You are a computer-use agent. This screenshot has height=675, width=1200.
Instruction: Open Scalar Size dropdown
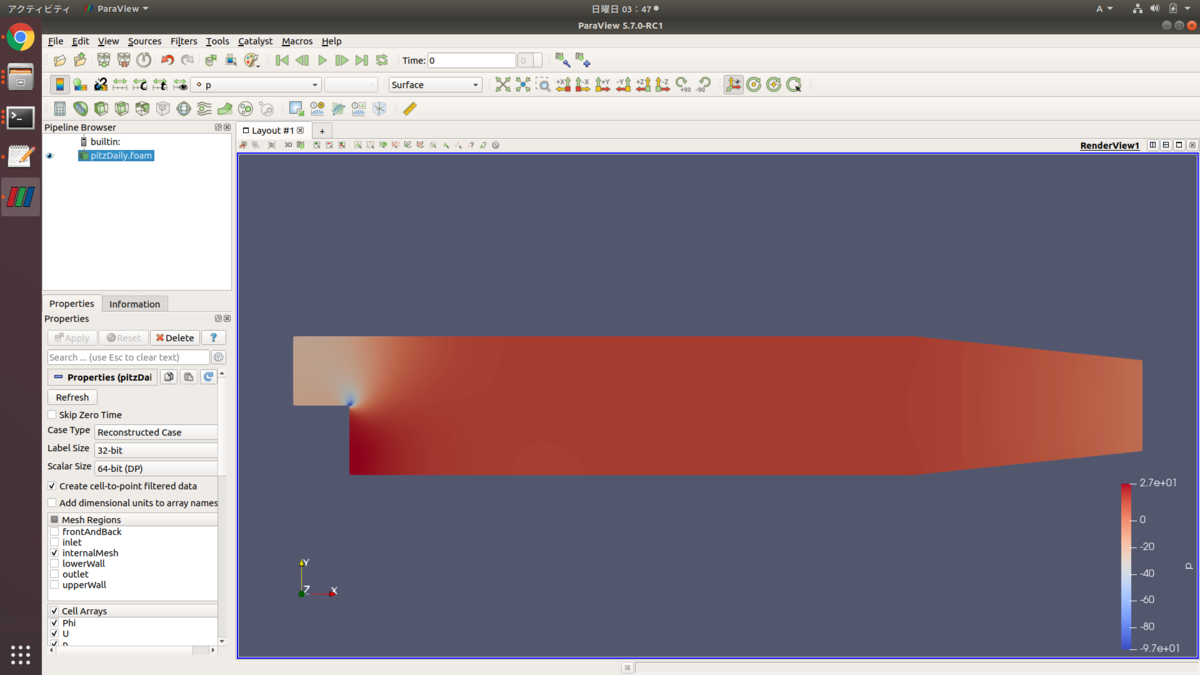(x=156, y=468)
